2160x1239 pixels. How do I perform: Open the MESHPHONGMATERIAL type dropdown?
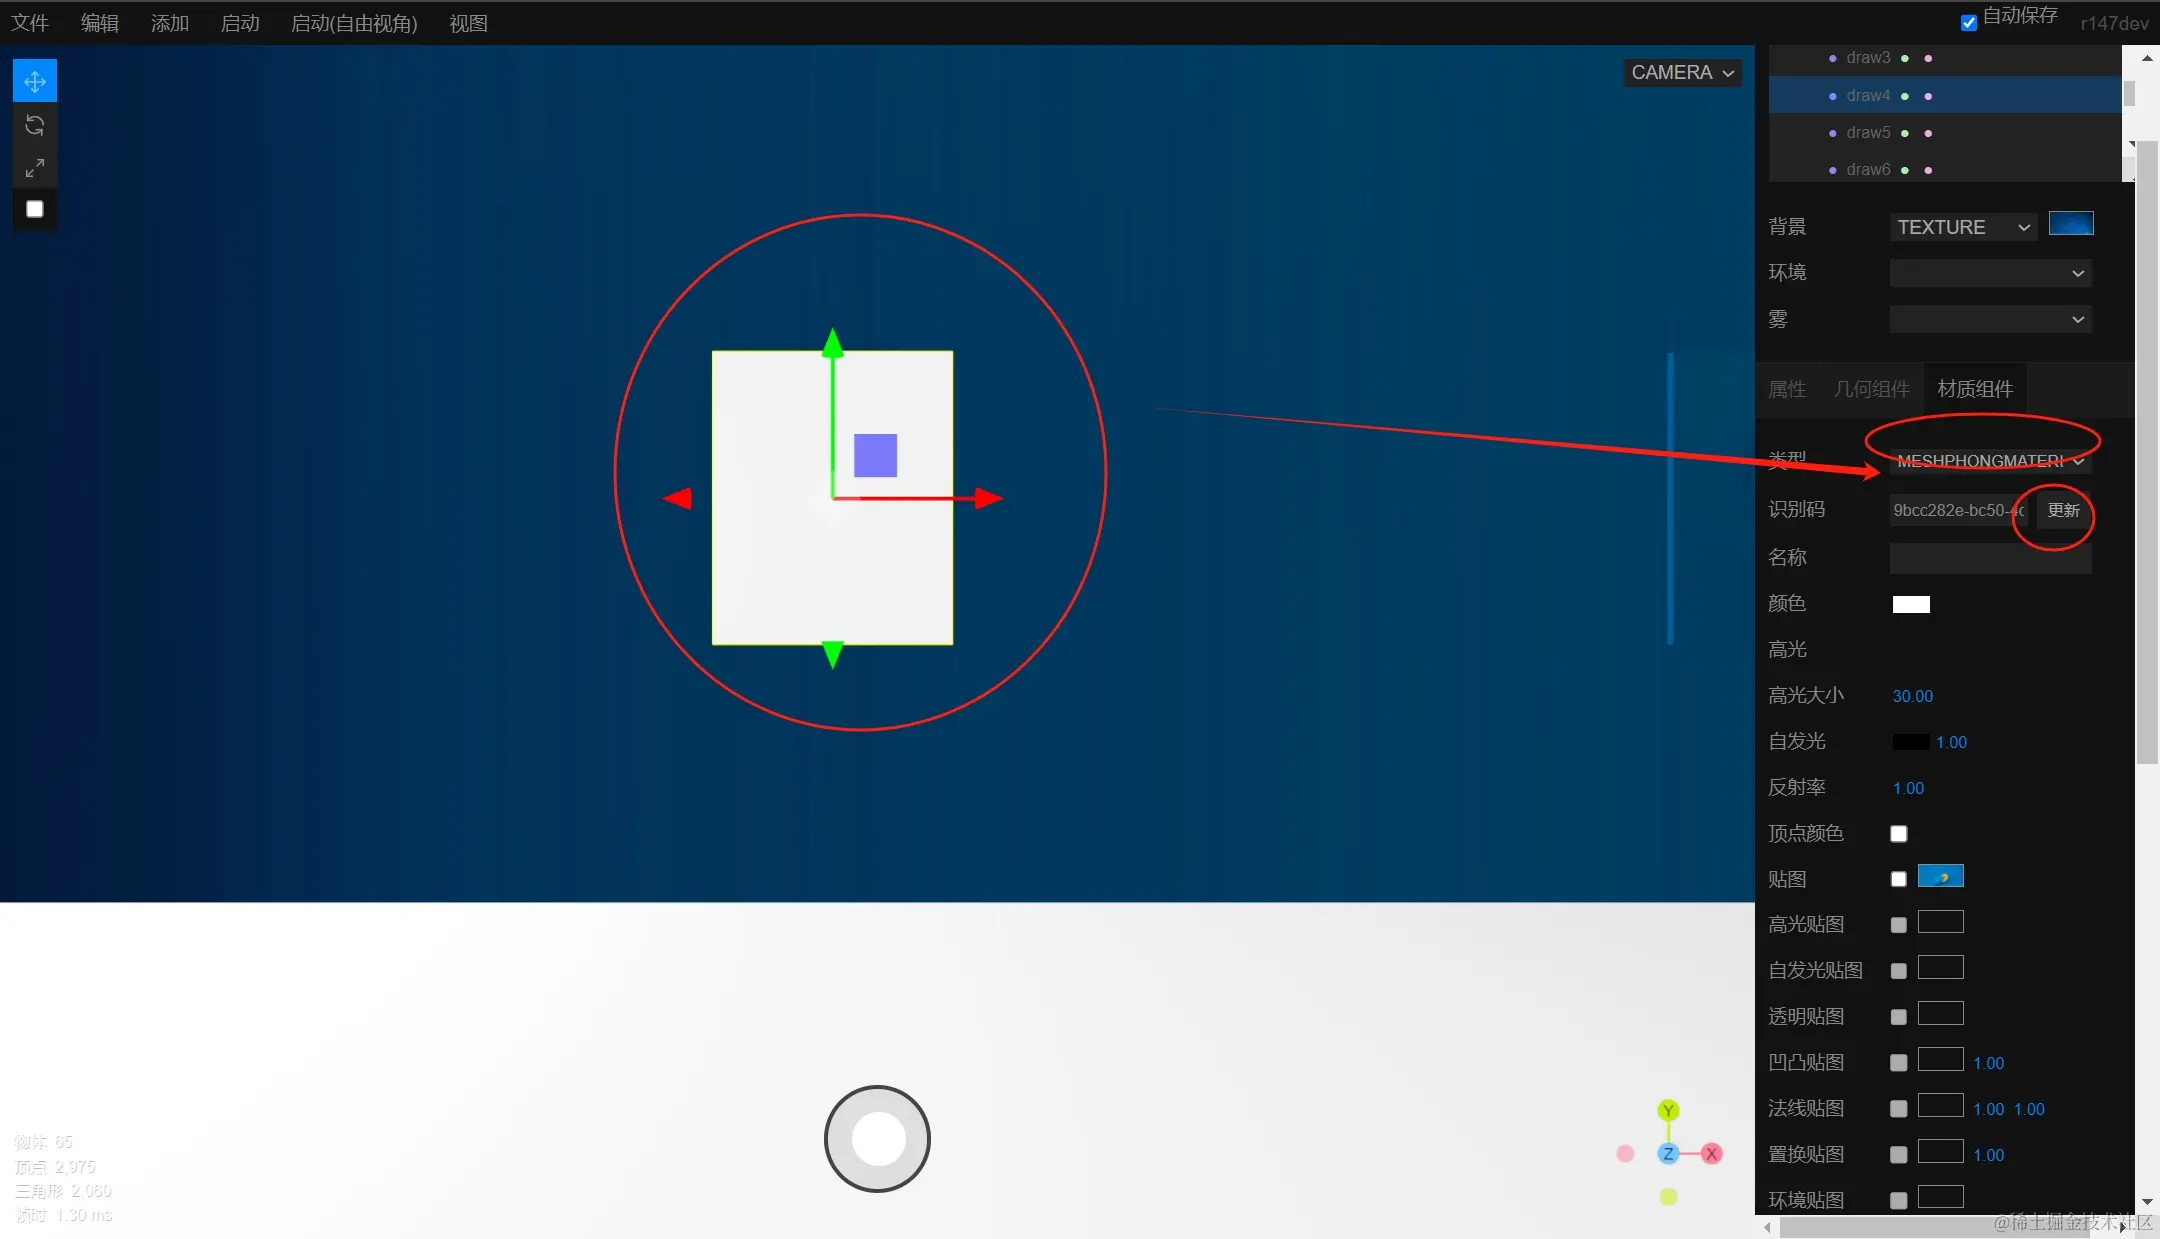coord(1989,461)
